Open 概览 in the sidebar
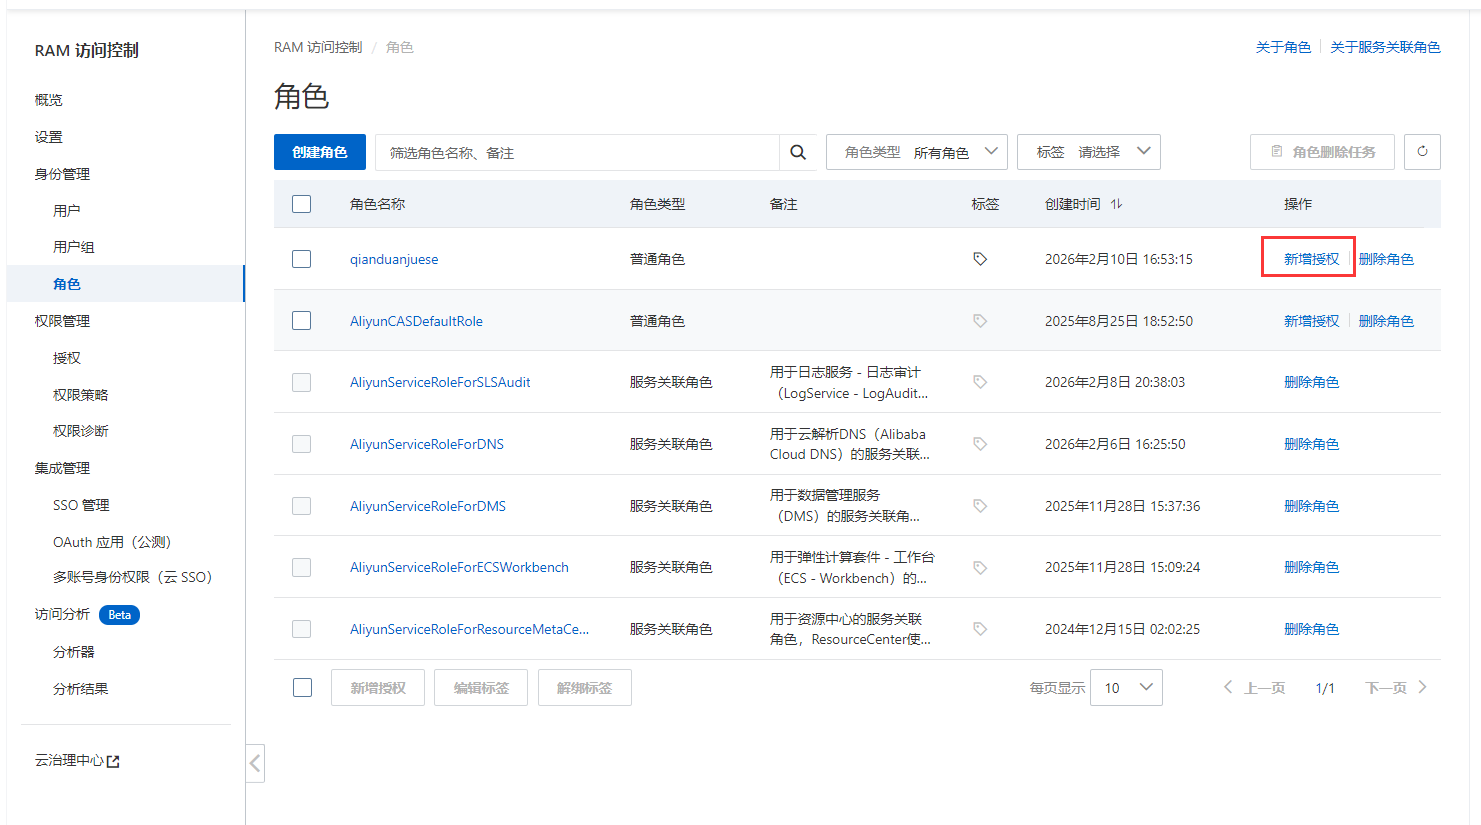The width and height of the screenshot is (1481, 825). coord(48,100)
